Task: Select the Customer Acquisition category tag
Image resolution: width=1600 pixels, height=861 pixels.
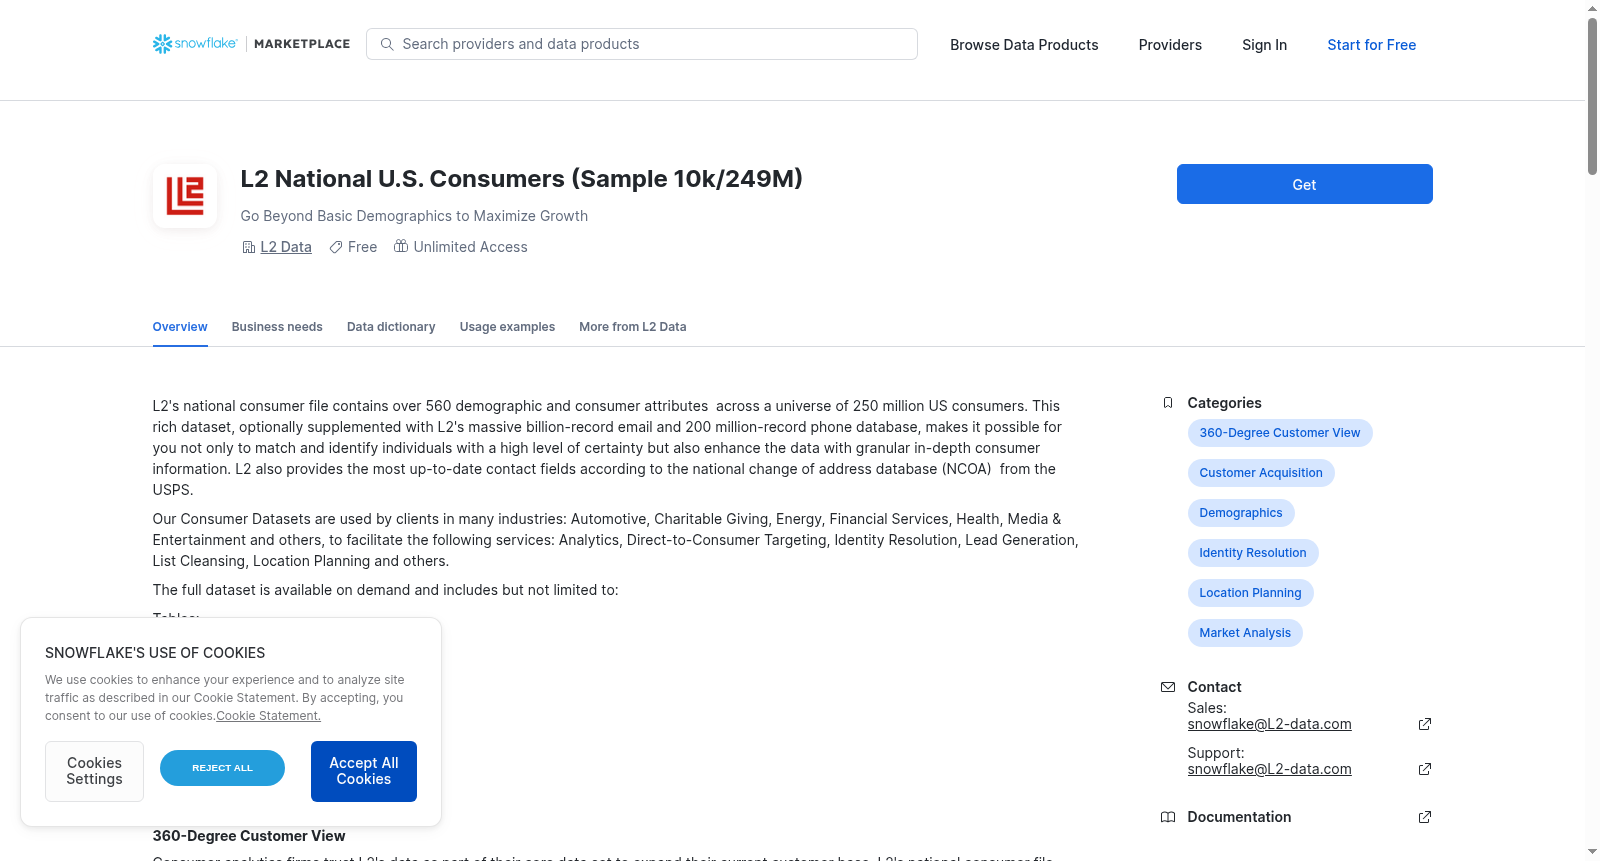Action: pyautogui.click(x=1261, y=473)
